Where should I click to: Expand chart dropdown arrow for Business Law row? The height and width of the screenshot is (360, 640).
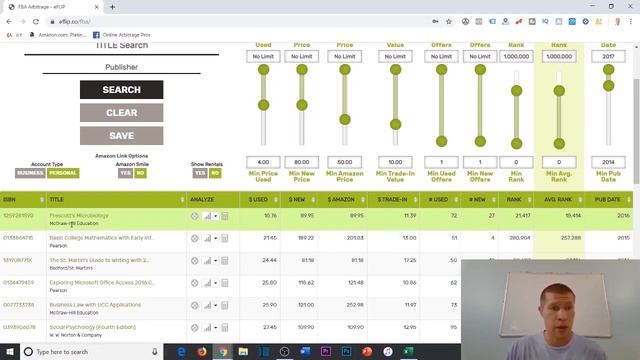coord(216,305)
